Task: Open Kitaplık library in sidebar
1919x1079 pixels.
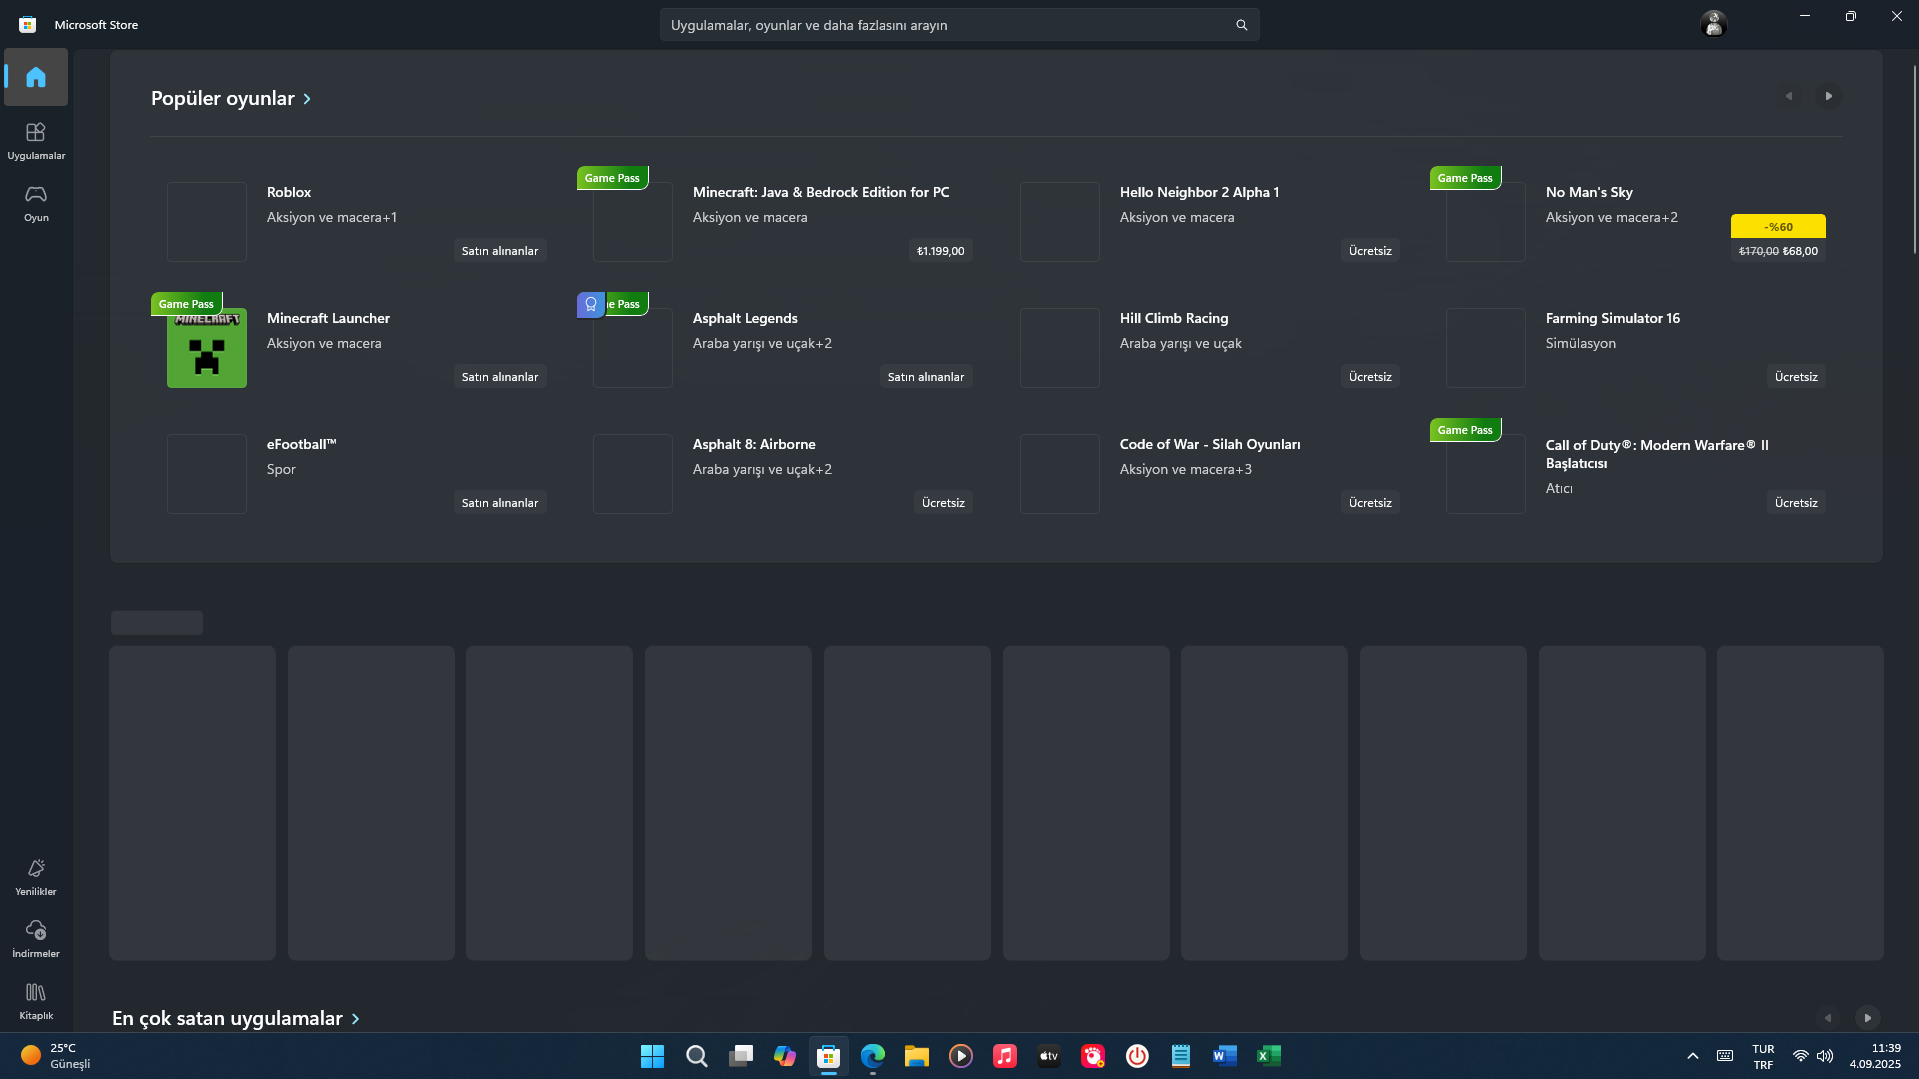Action: 36,1001
